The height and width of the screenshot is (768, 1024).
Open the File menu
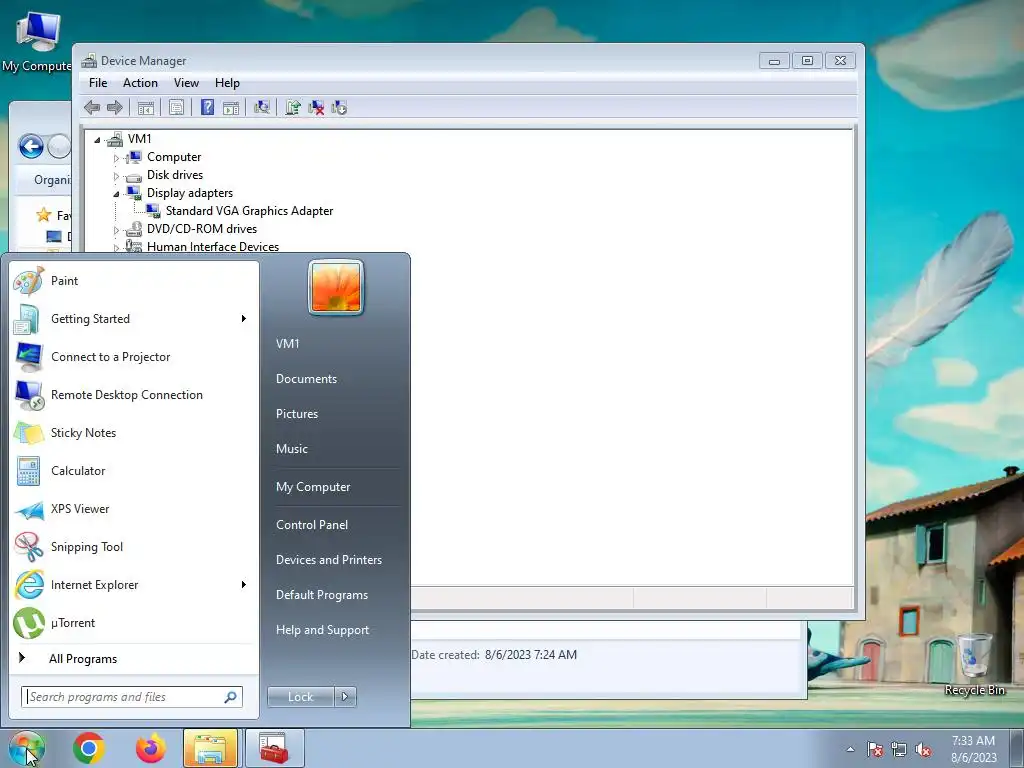[98, 83]
